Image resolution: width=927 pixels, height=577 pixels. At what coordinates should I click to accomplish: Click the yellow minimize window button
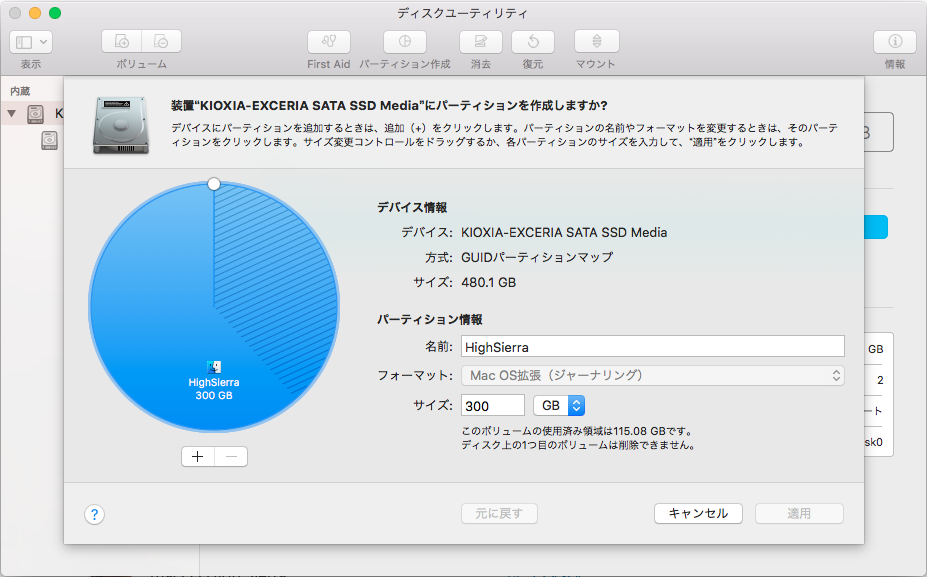35,13
